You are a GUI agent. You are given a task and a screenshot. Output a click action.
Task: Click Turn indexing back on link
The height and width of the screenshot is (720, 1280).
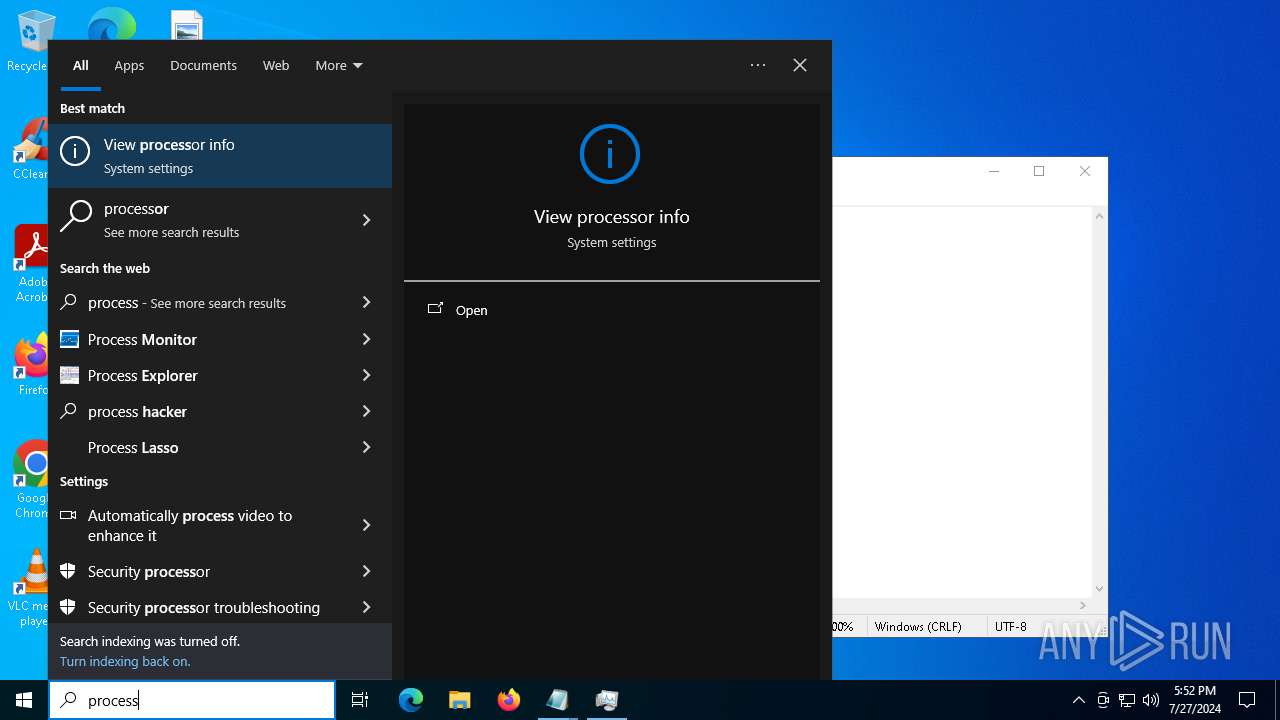pos(125,661)
